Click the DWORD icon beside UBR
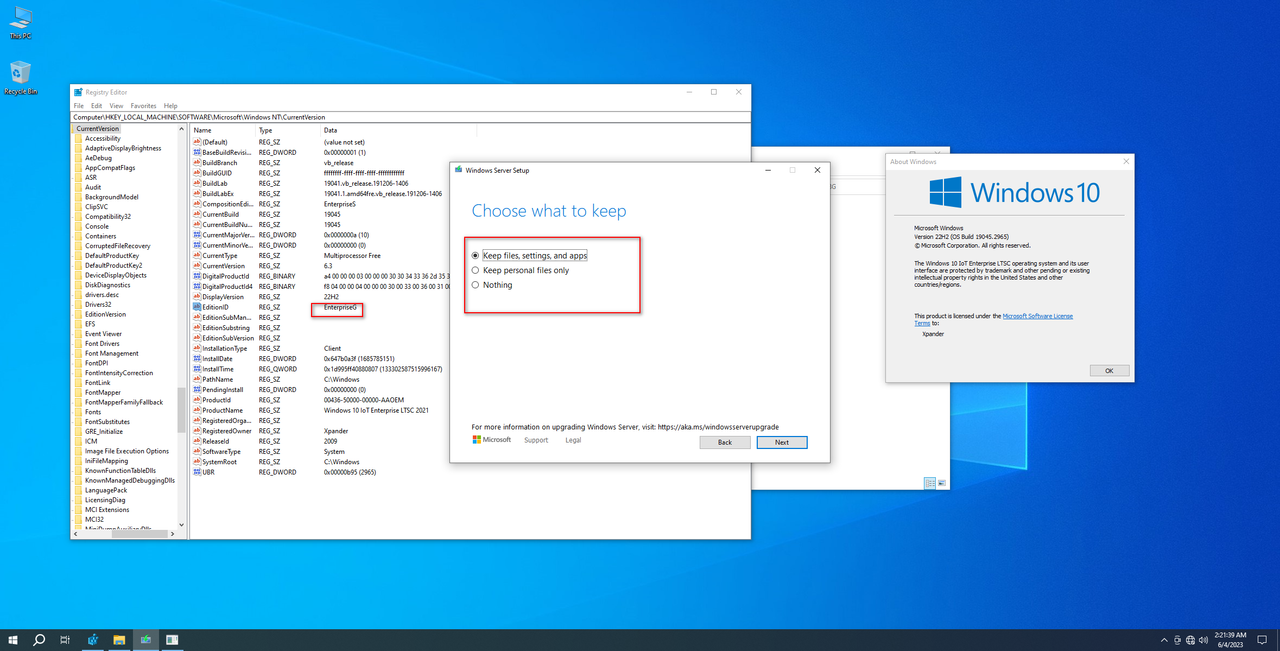This screenshot has height=651, width=1280. pos(196,472)
